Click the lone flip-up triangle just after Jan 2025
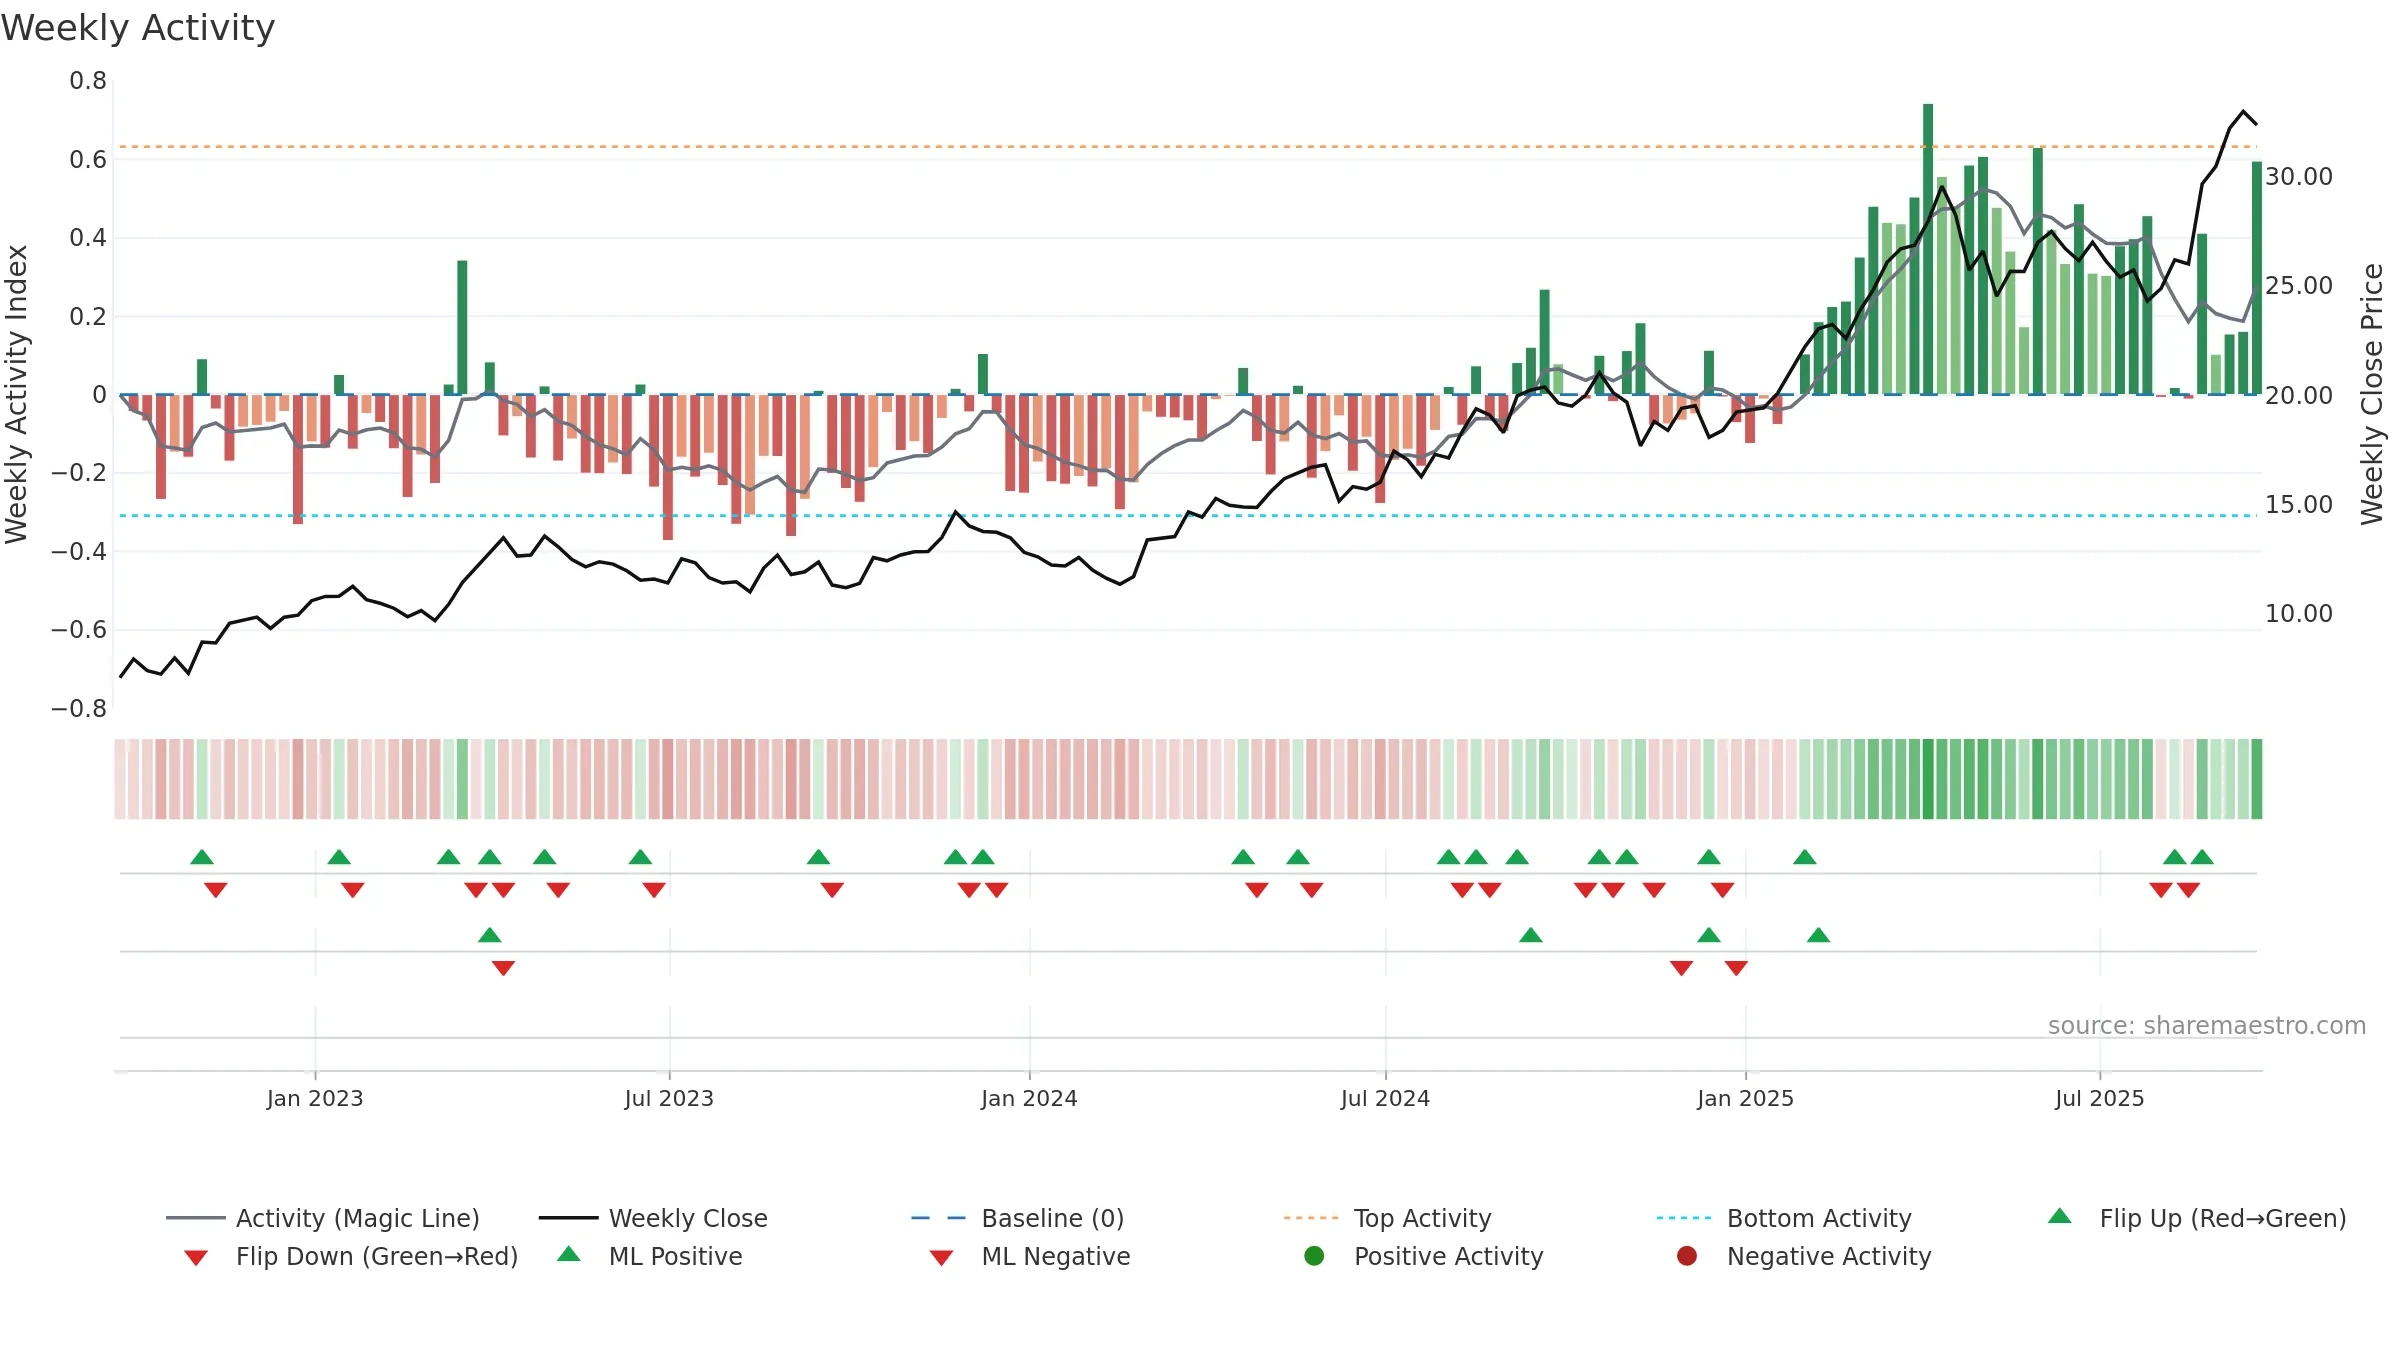 point(1805,857)
